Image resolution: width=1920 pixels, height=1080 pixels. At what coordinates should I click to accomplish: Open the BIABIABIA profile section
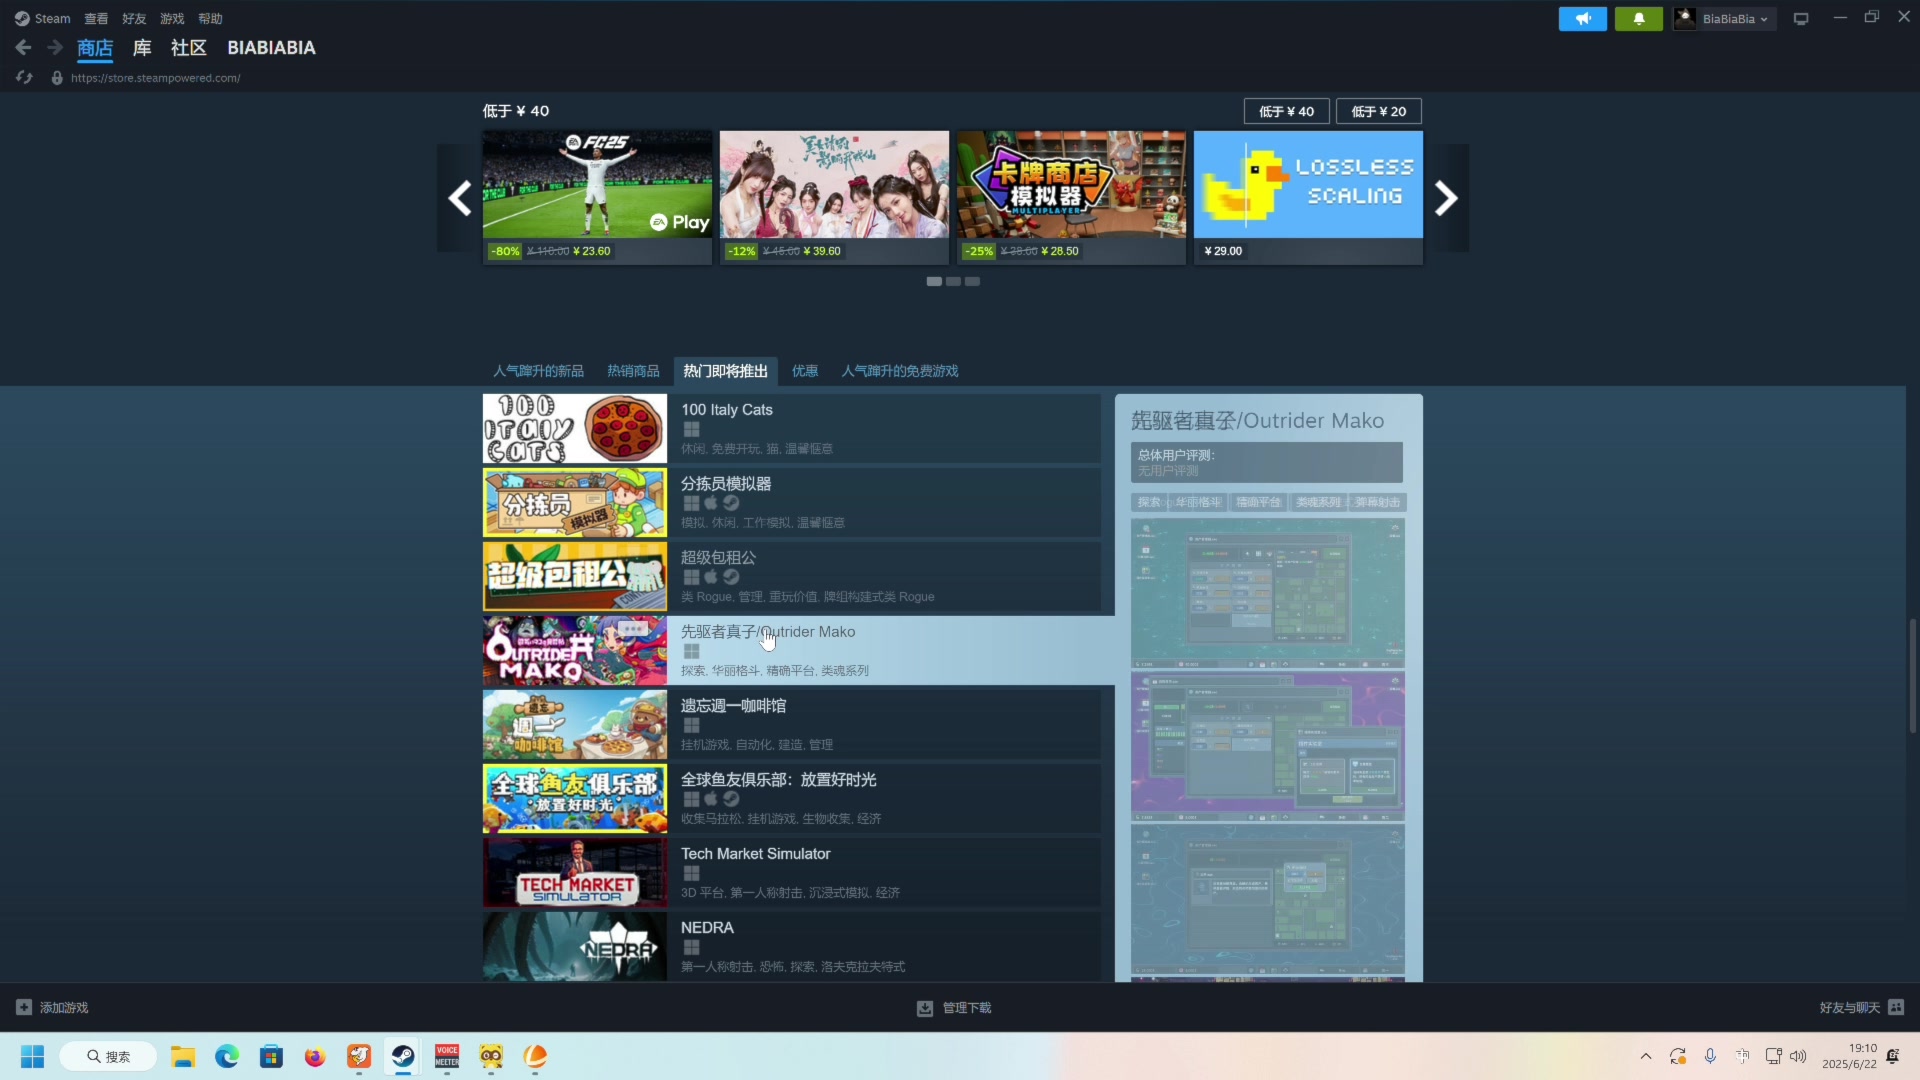tap(271, 48)
